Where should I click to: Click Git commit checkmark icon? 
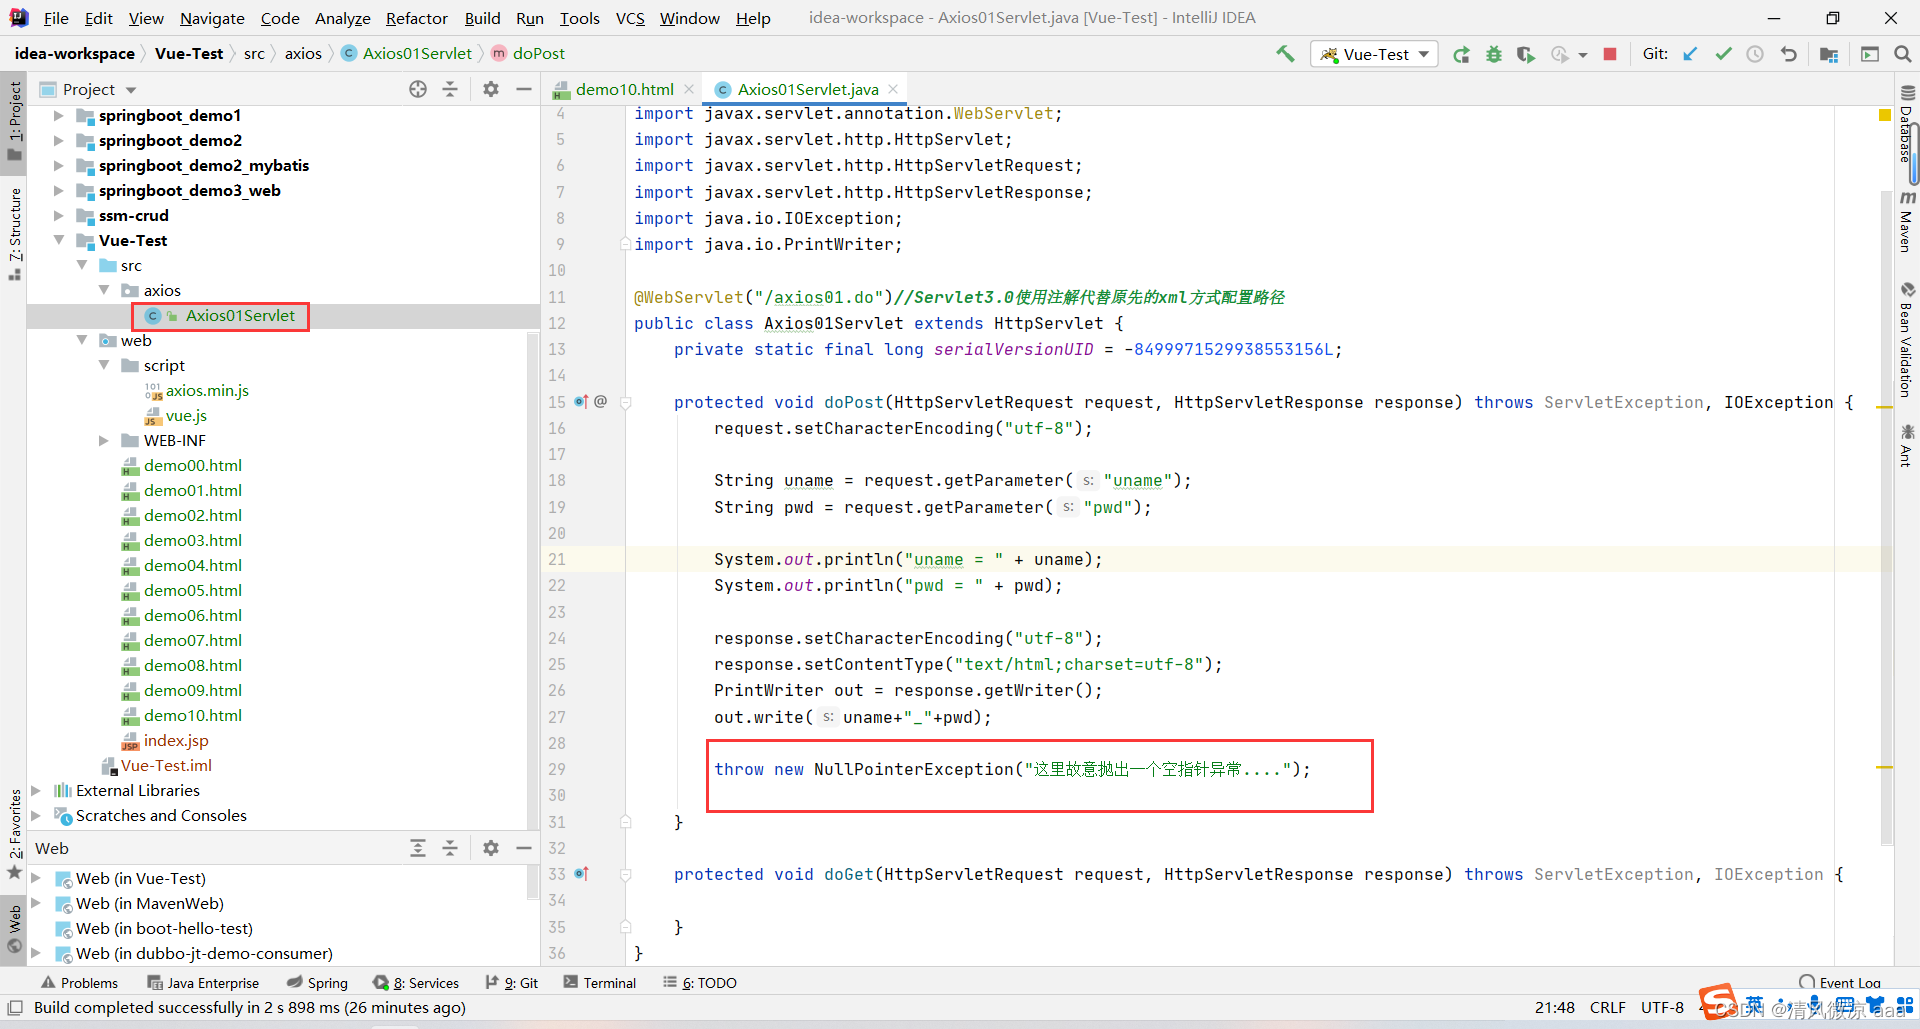click(x=1723, y=54)
